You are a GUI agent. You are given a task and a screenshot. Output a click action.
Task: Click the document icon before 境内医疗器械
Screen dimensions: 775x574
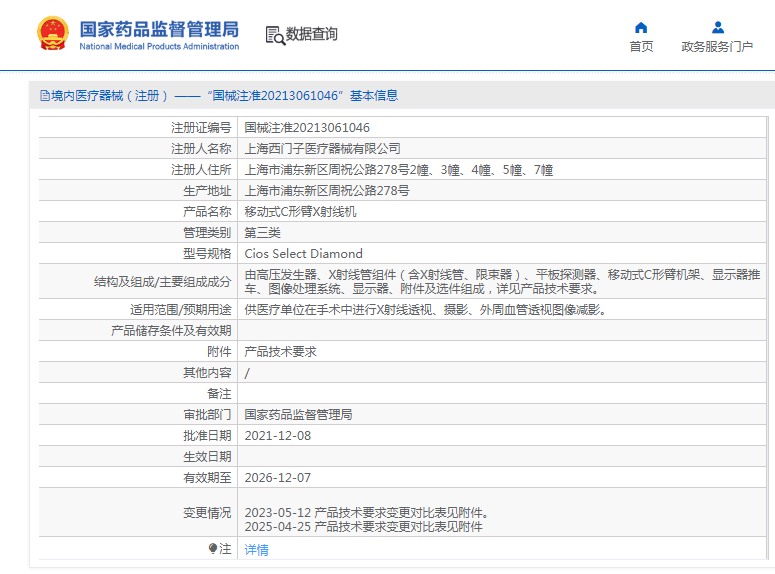[x=44, y=96]
